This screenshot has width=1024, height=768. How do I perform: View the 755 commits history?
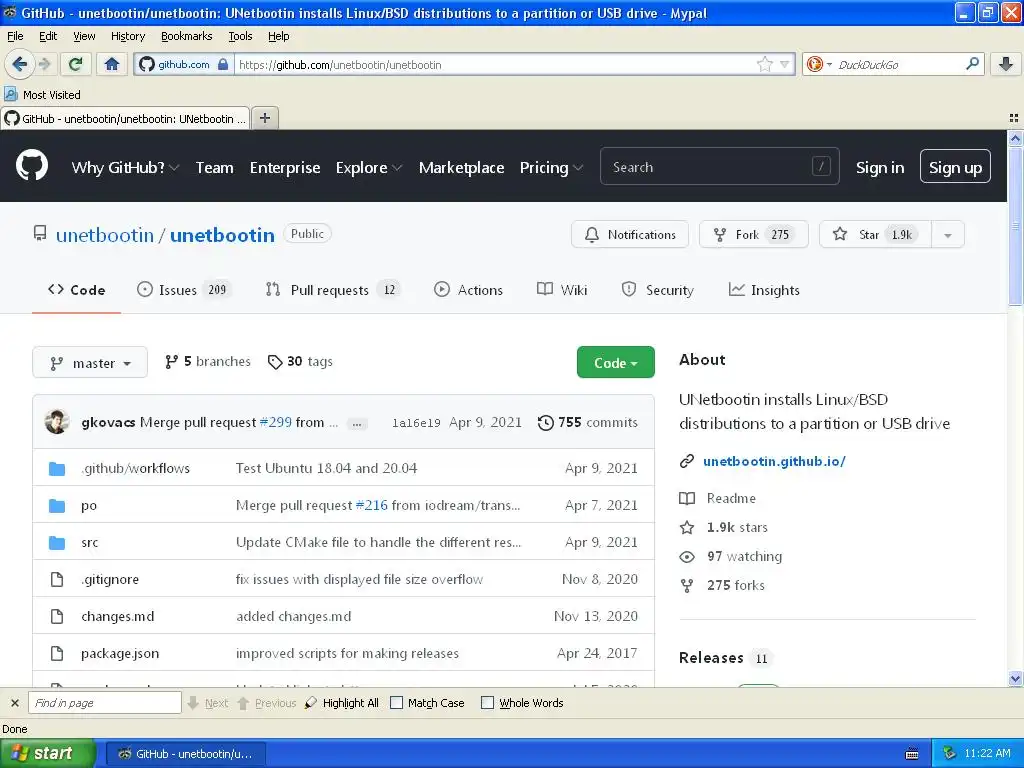coord(587,423)
